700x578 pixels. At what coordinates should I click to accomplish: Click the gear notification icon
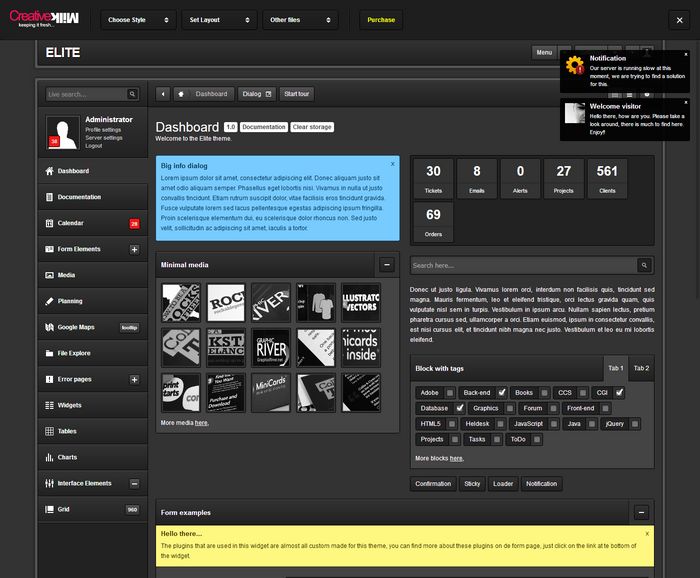click(575, 65)
